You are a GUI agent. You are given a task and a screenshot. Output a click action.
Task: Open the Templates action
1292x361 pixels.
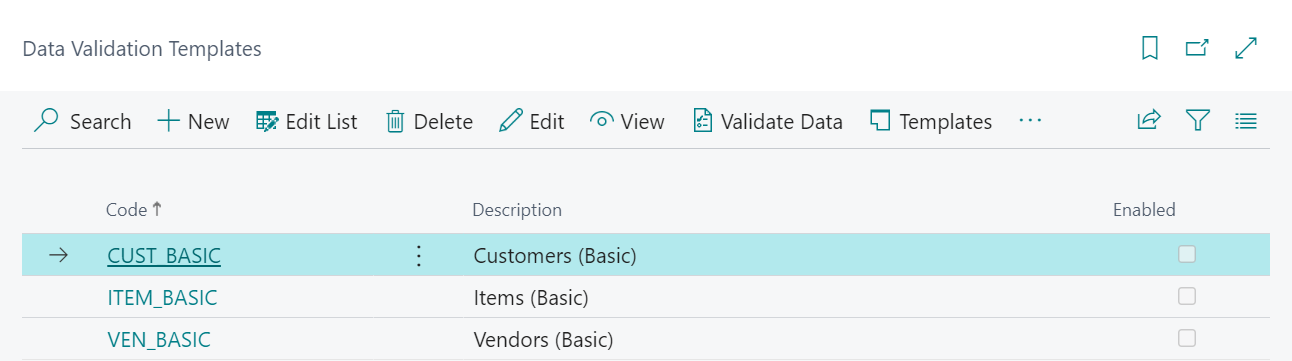pyautogui.click(x=931, y=122)
